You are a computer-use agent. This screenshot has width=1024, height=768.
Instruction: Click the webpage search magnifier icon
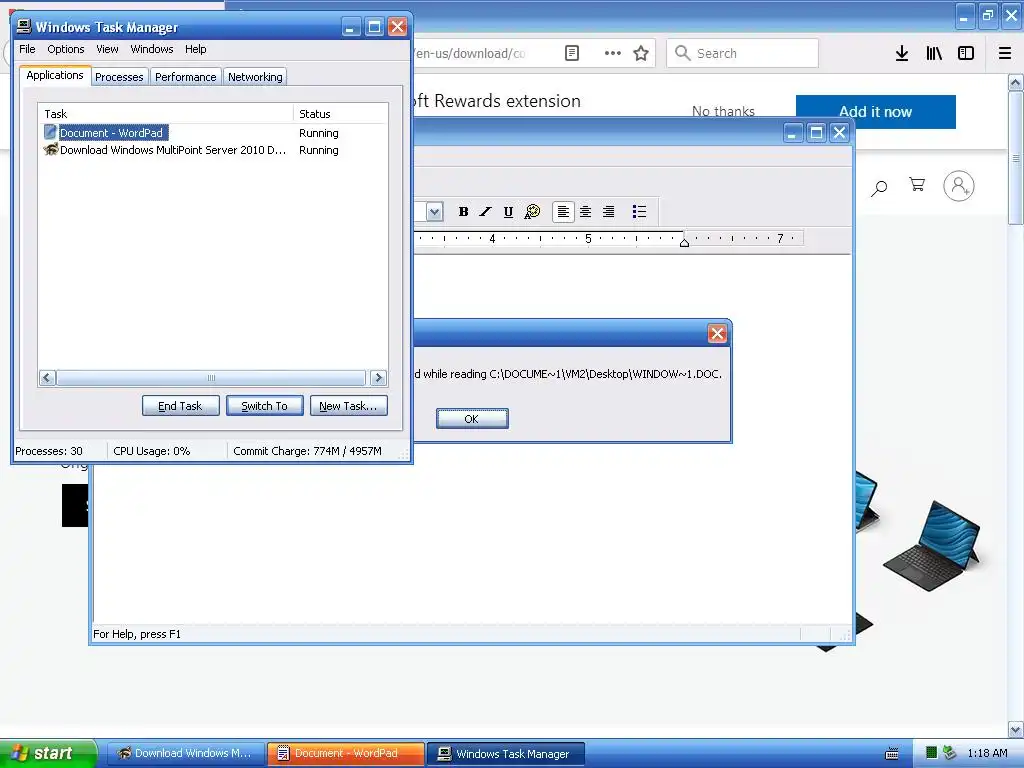pyautogui.click(x=879, y=188)
